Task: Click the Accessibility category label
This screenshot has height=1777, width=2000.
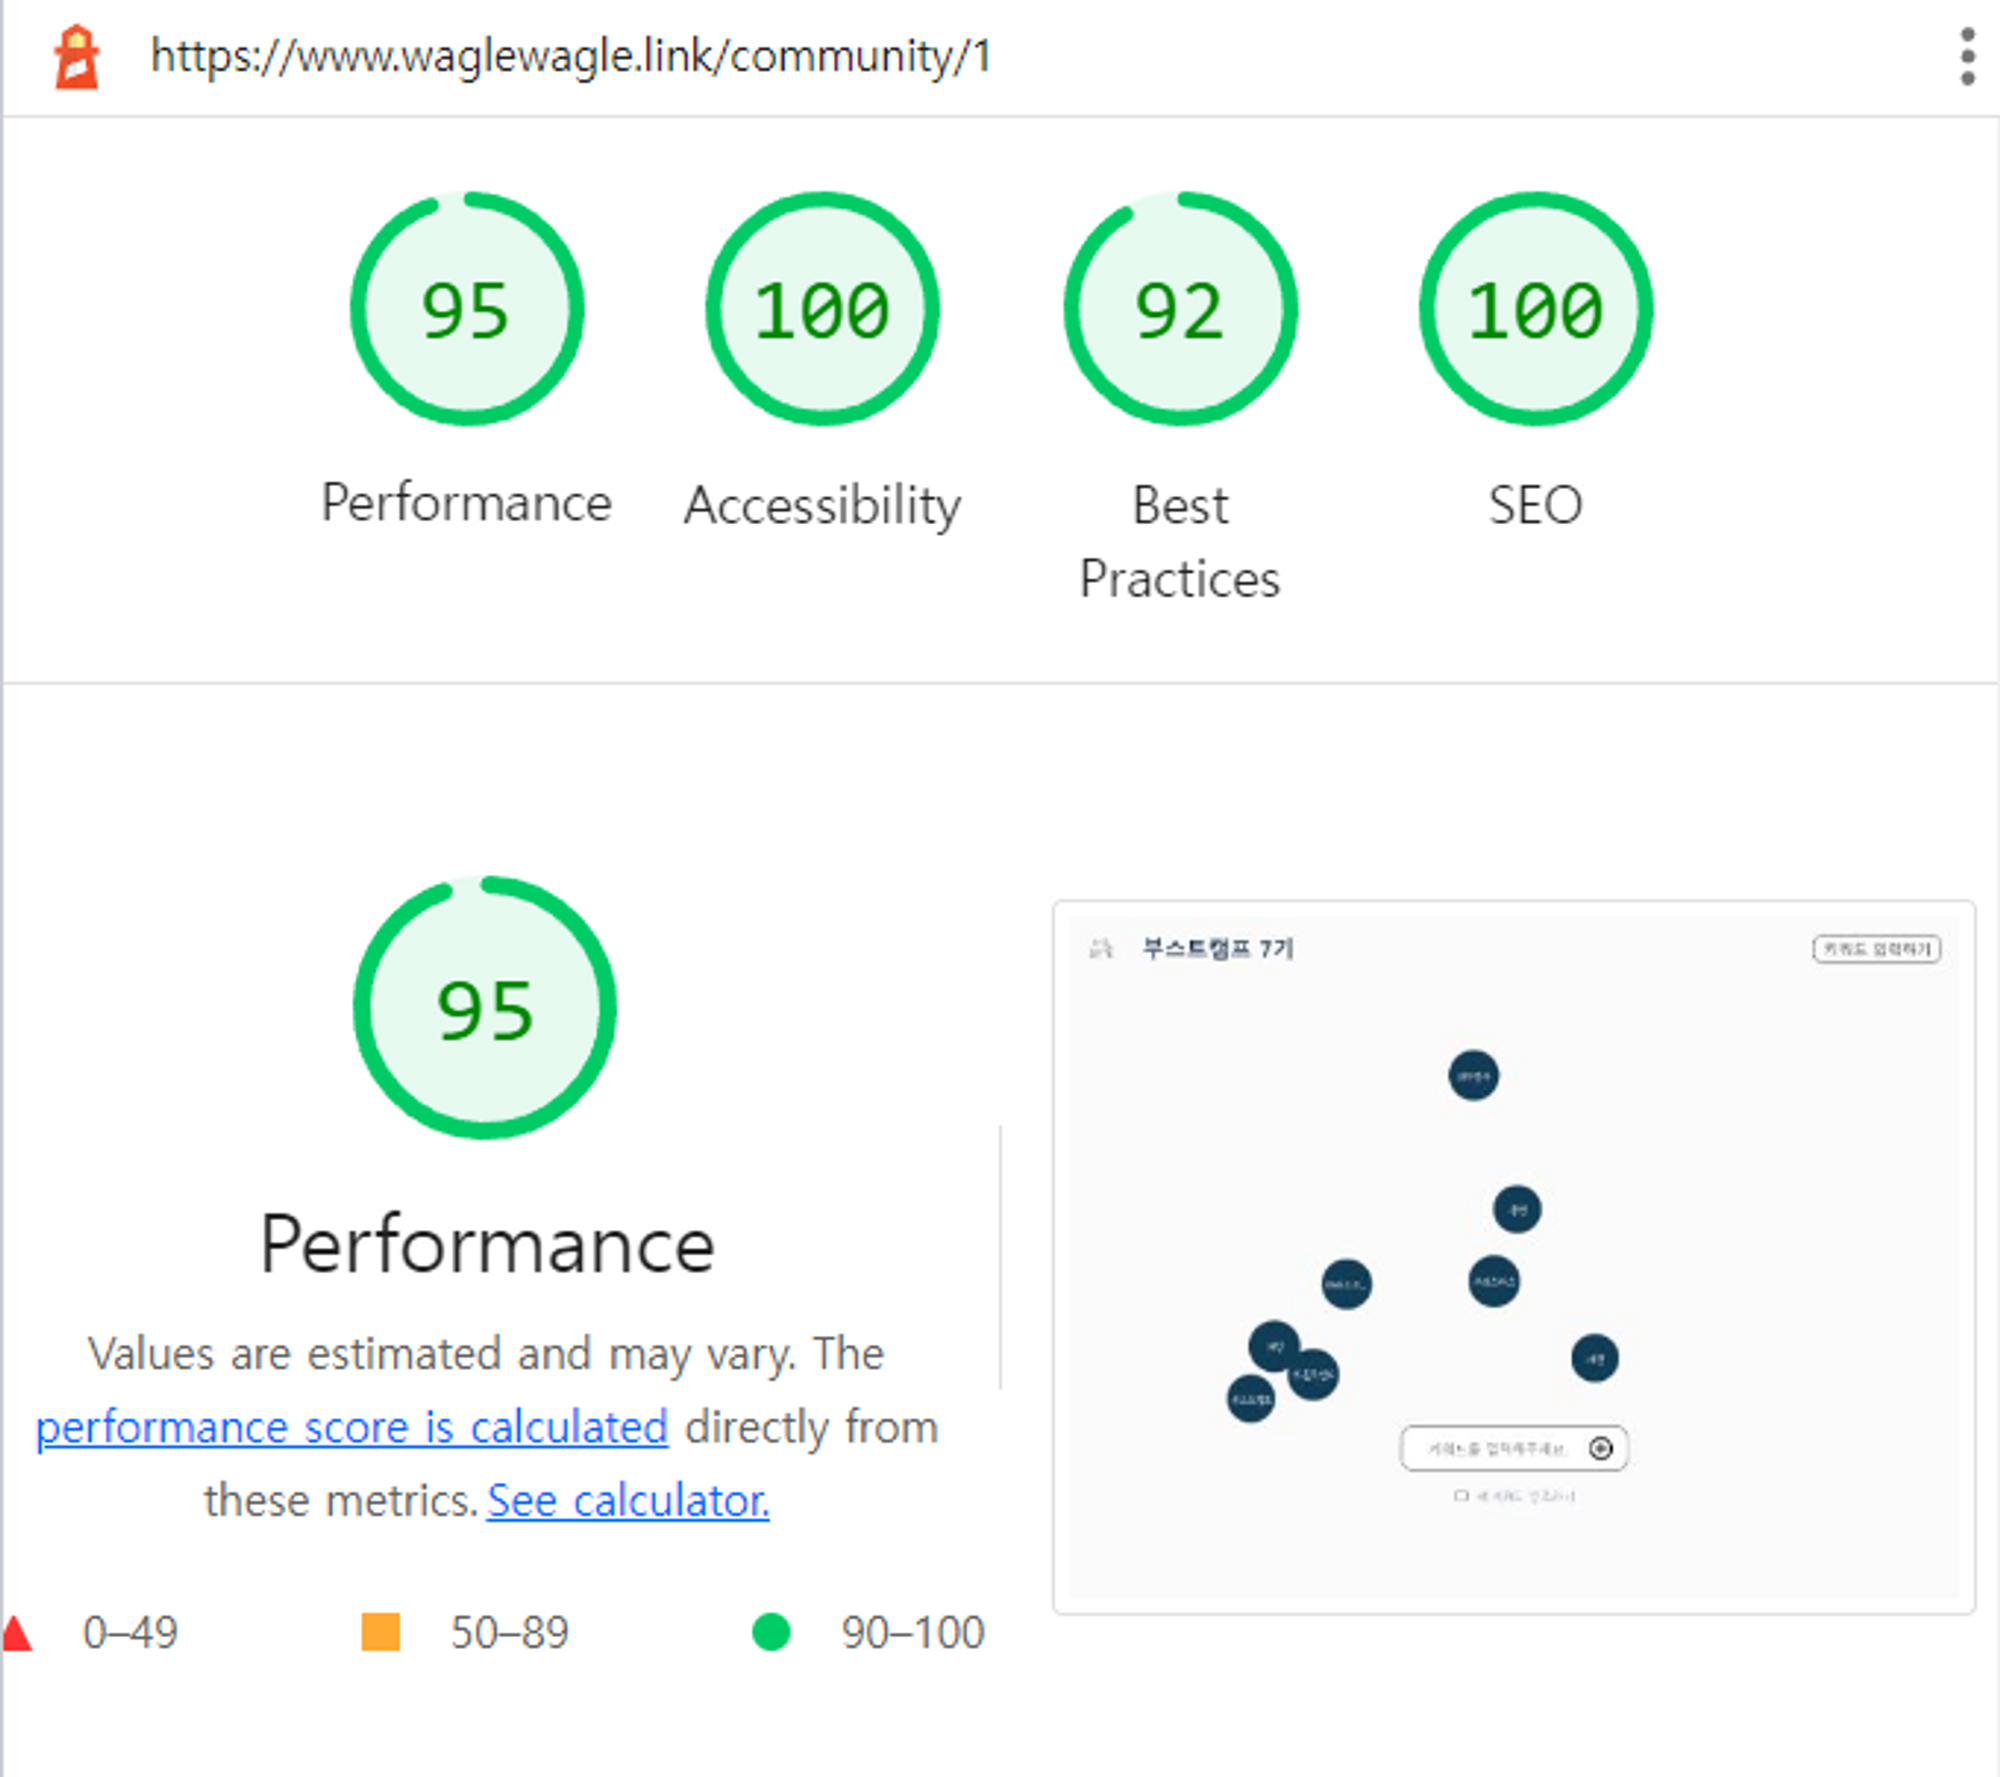Action: [822, 505]
